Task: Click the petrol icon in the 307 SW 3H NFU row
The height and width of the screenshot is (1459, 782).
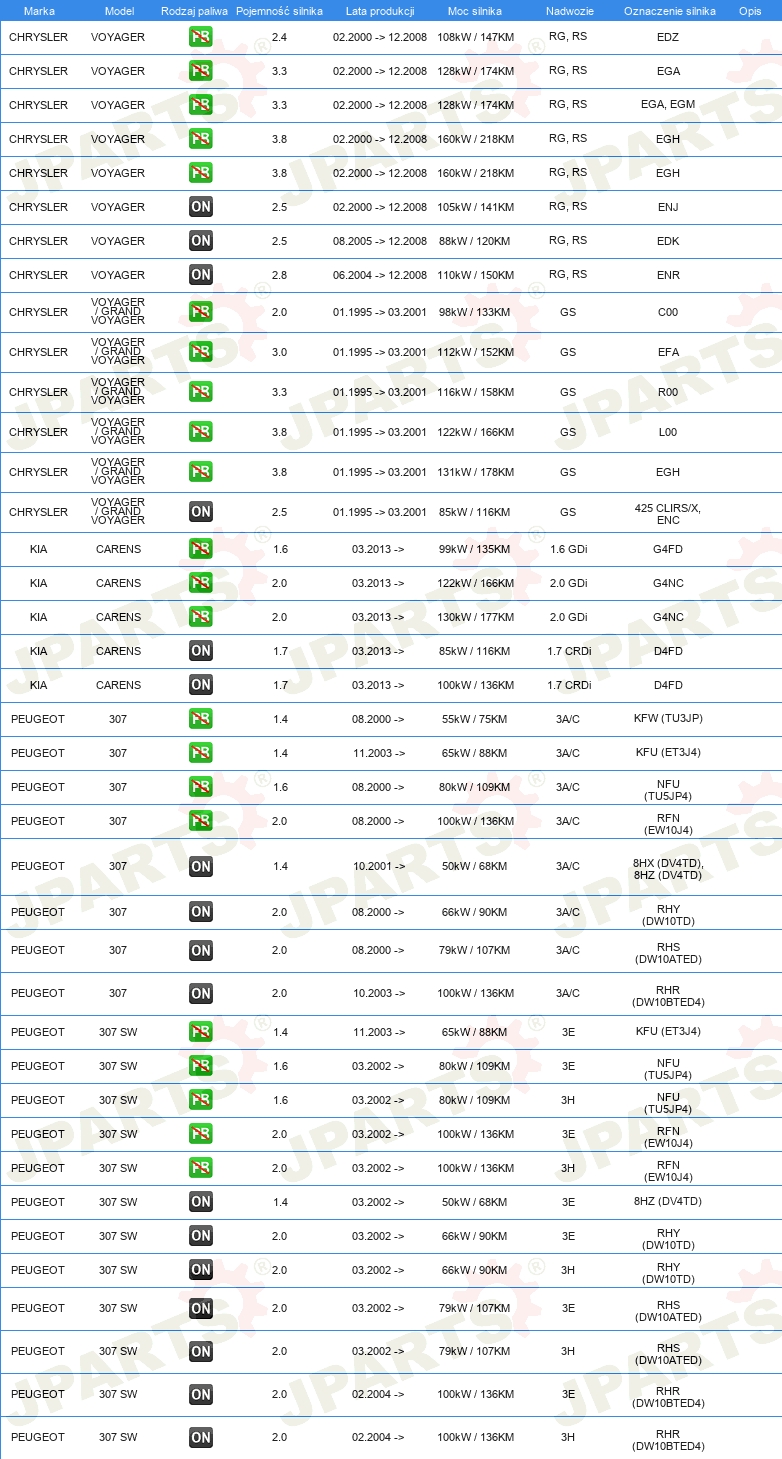Action: 201,1100
